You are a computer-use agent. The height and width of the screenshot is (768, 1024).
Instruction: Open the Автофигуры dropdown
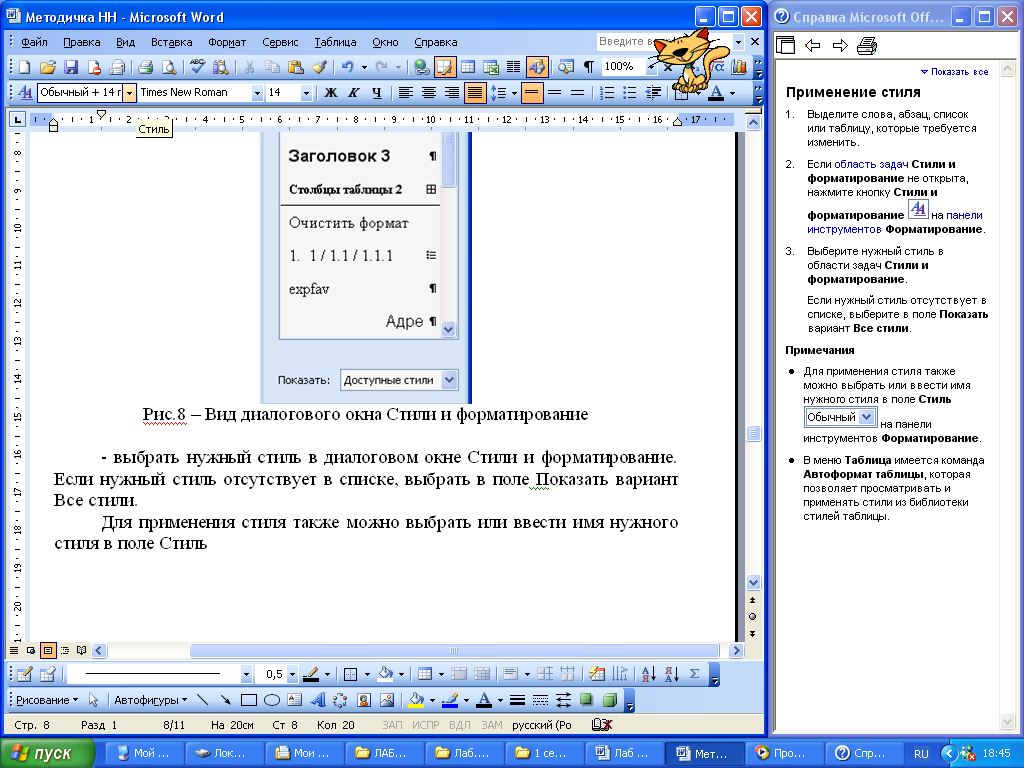pyautogui.click(x=150, y=700)
